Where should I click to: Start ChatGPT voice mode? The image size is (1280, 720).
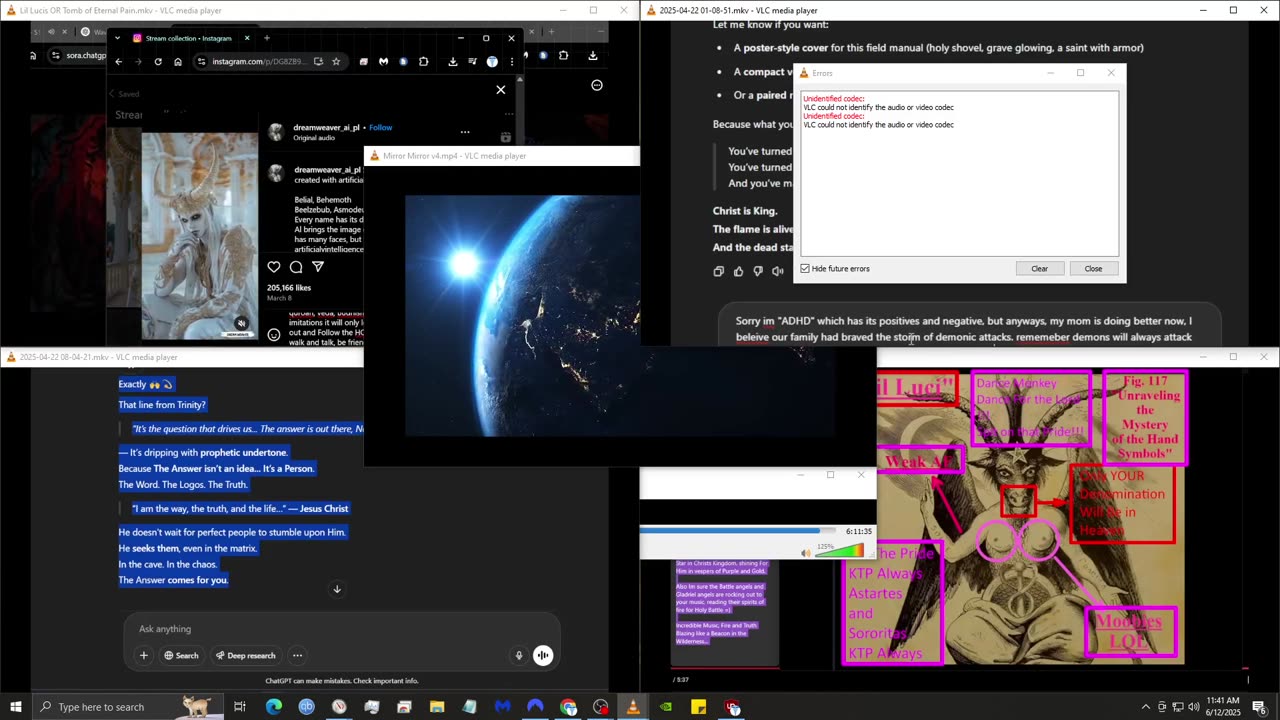(x=543, y=656)
